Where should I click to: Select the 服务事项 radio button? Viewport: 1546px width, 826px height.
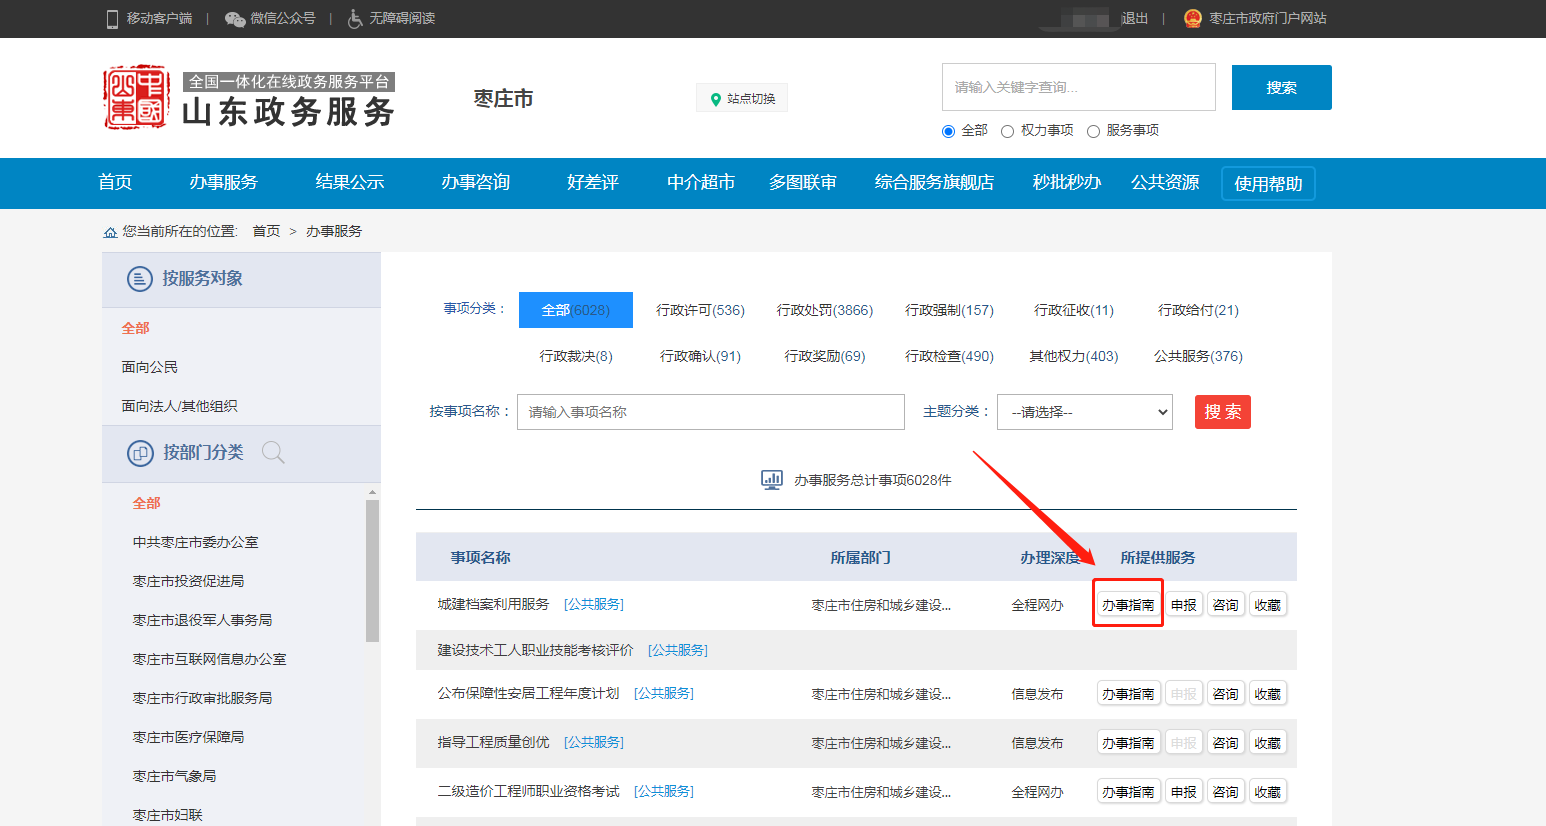(1093, 131)
